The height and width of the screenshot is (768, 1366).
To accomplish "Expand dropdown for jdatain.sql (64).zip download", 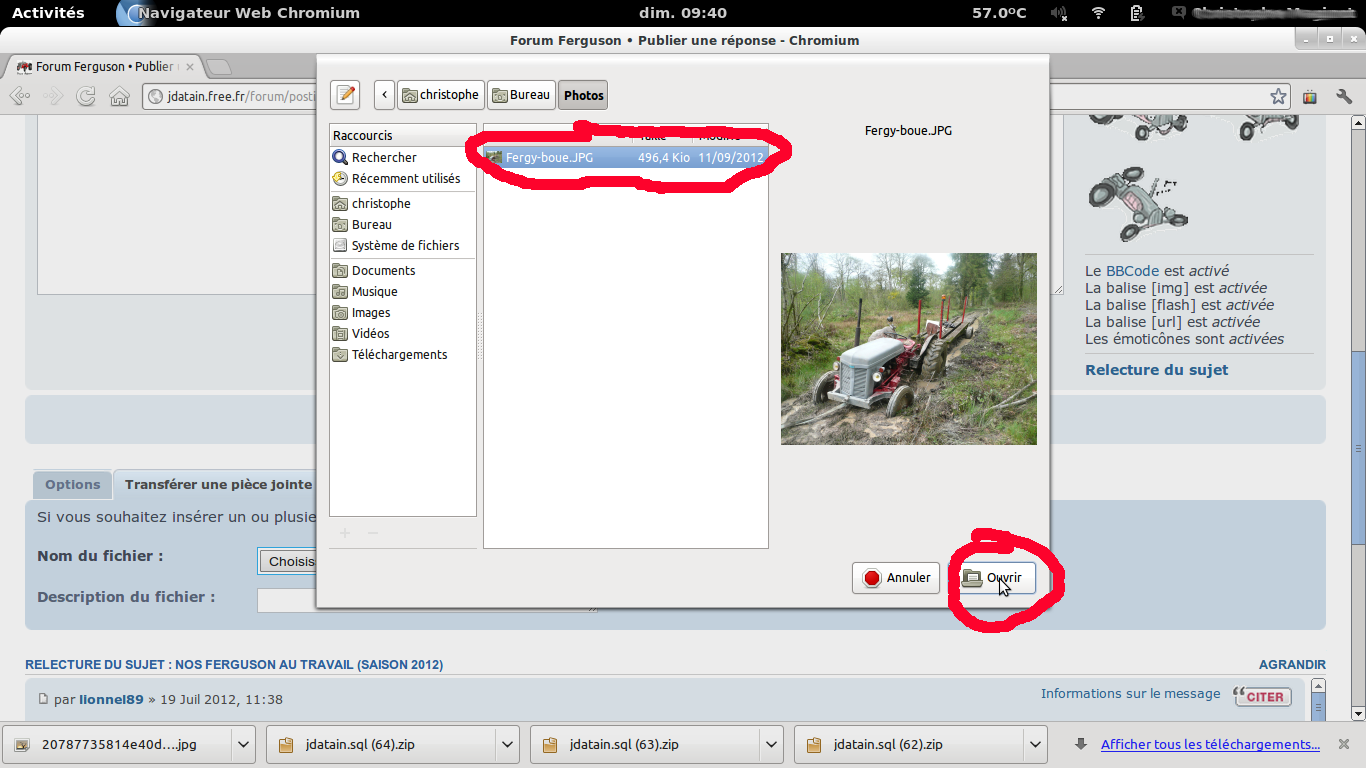I will [507, 744].
